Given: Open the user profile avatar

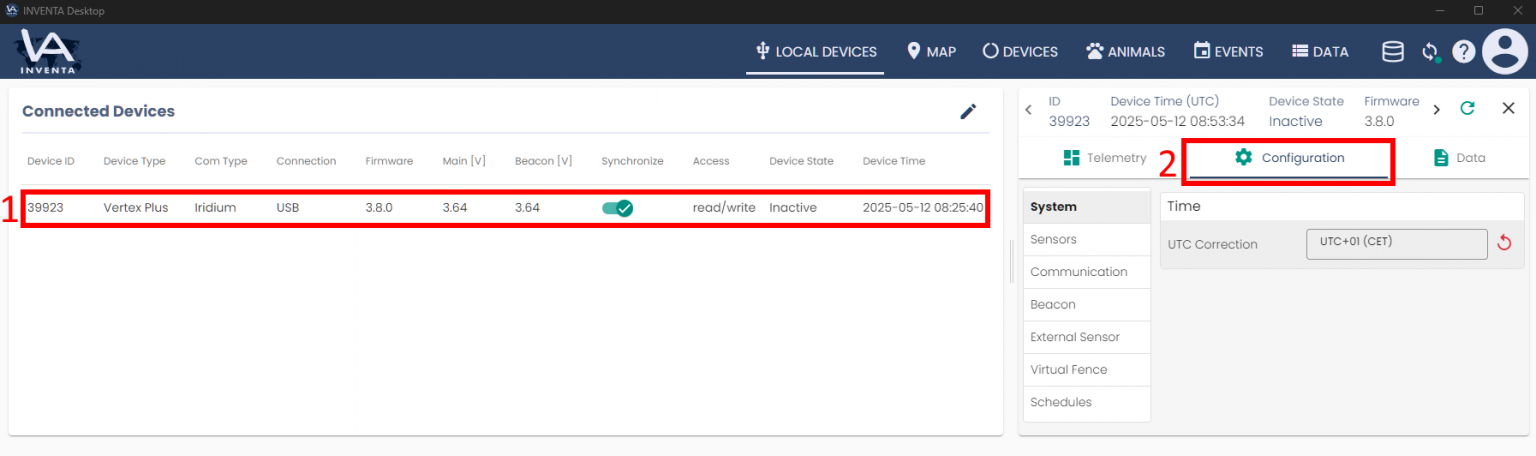Looking at the screenshot, I should (1505, 52).
